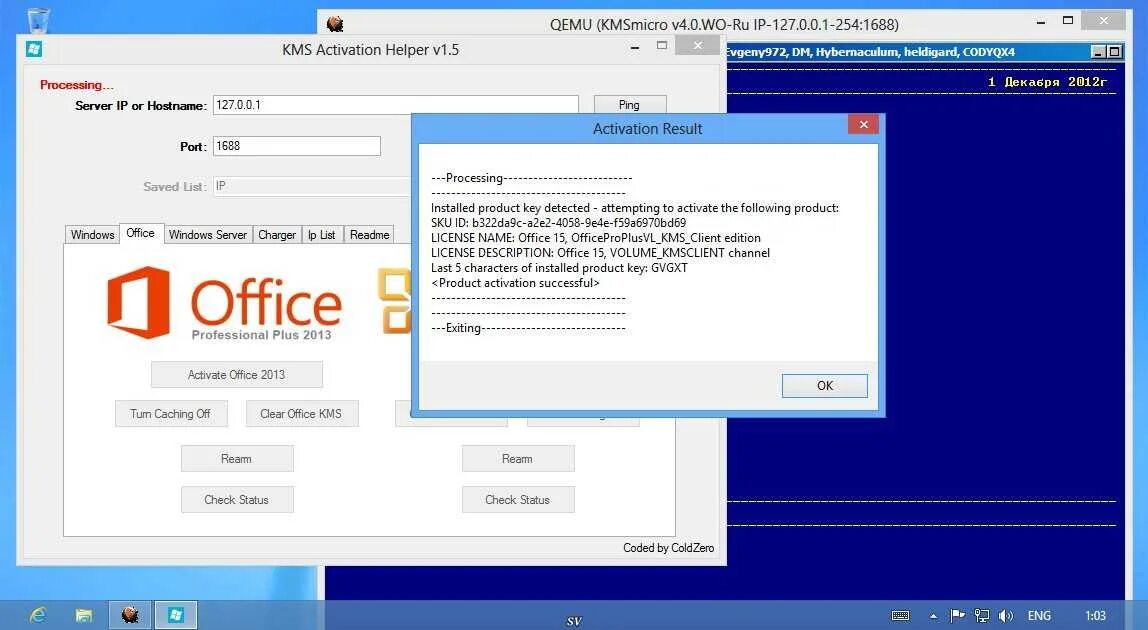Open the Windows Server tab
The image size is (1148, 630).
click(208, 234)
